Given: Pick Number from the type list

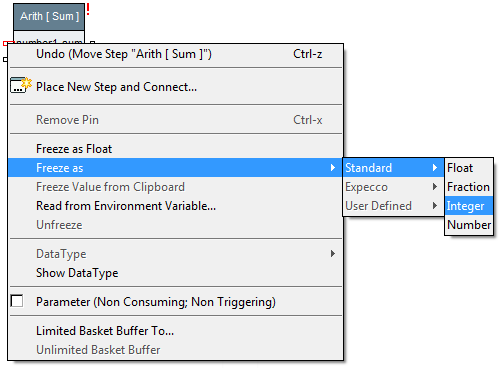Looking at the screenshot, I should point(469,225).
